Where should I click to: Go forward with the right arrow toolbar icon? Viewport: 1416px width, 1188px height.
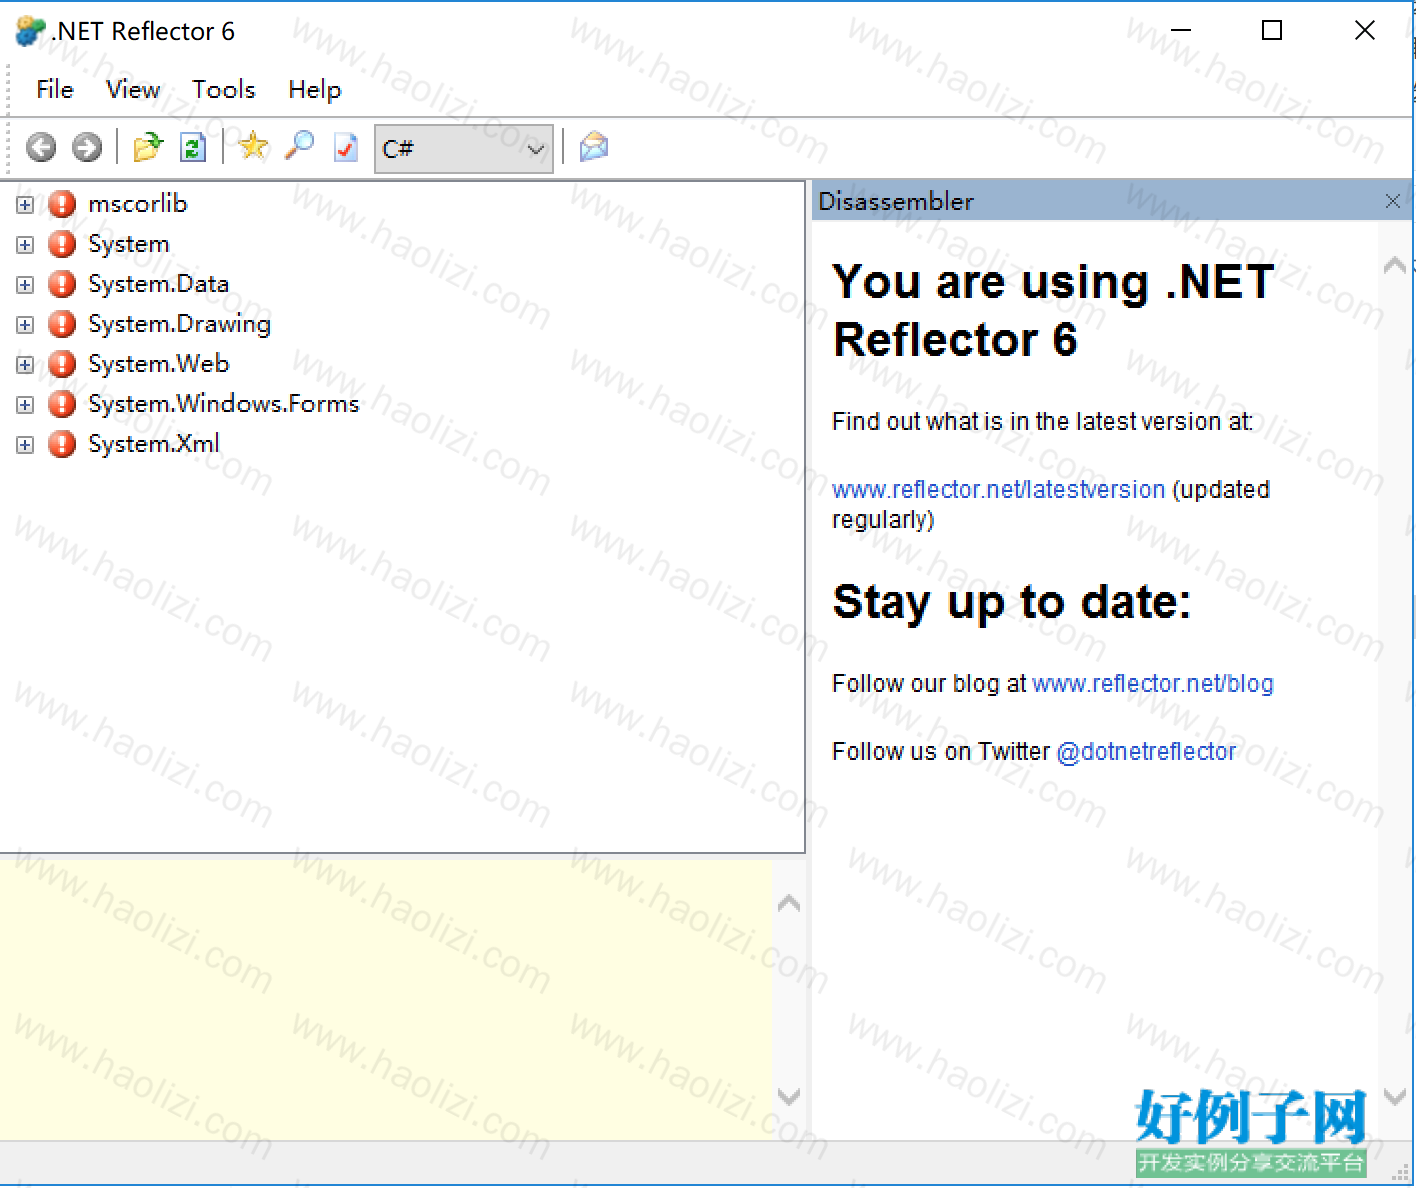click(x=87, y=148)
